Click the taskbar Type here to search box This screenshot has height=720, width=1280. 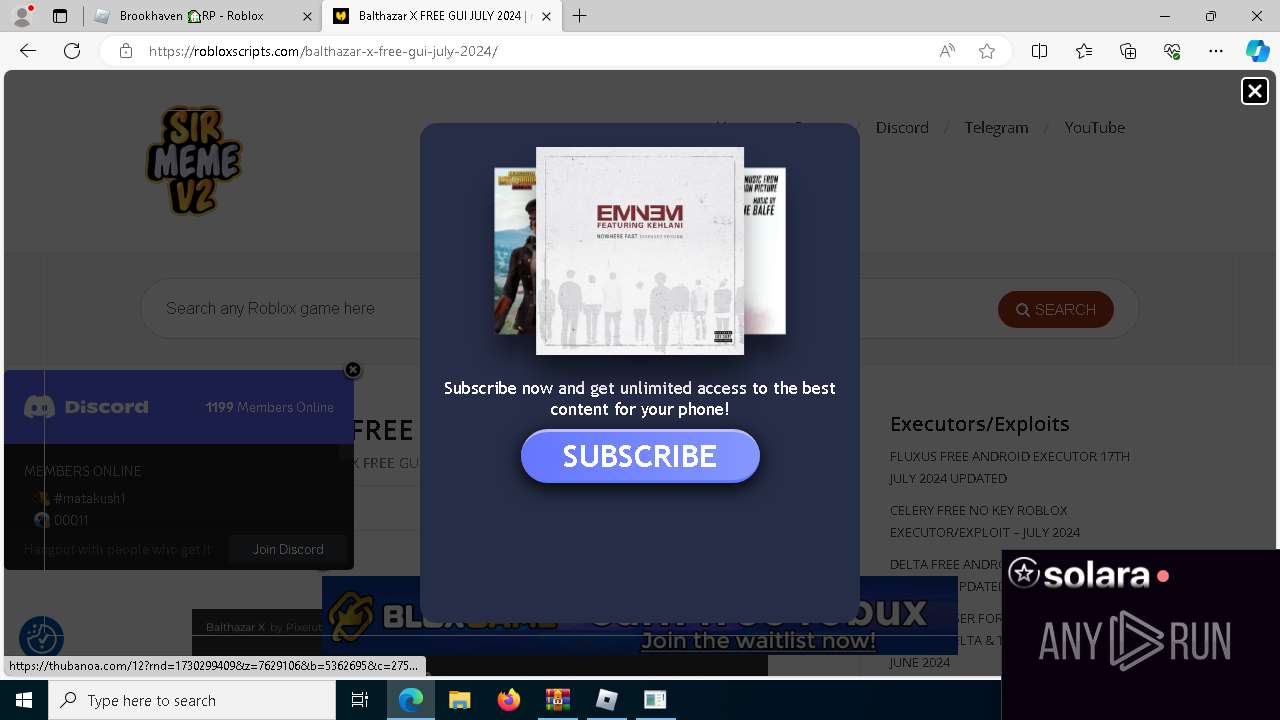coord(192,700)
